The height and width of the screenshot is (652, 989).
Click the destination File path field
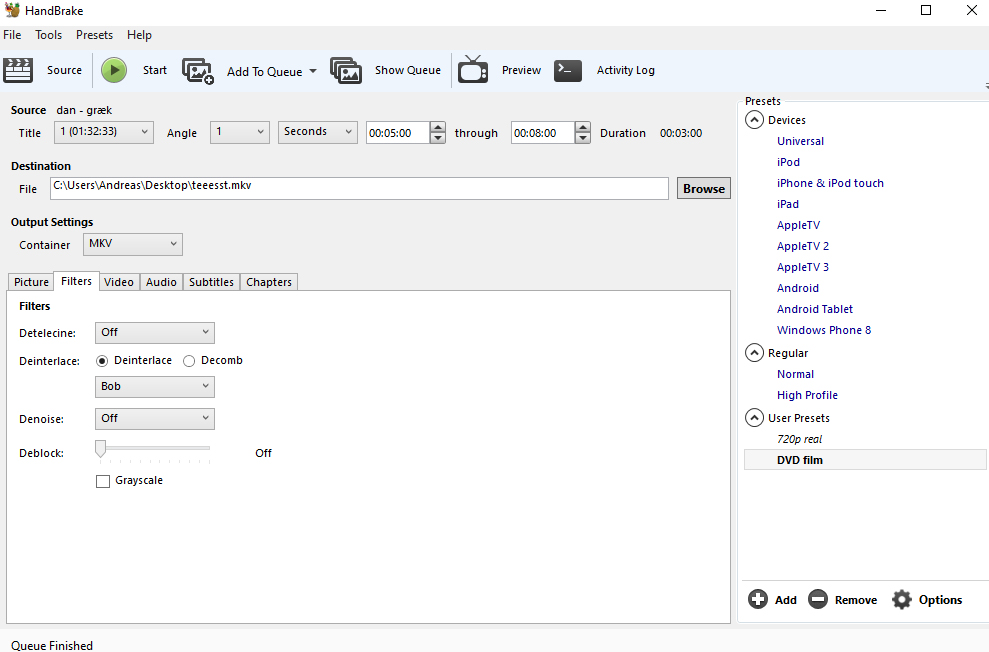coord(359,189)
